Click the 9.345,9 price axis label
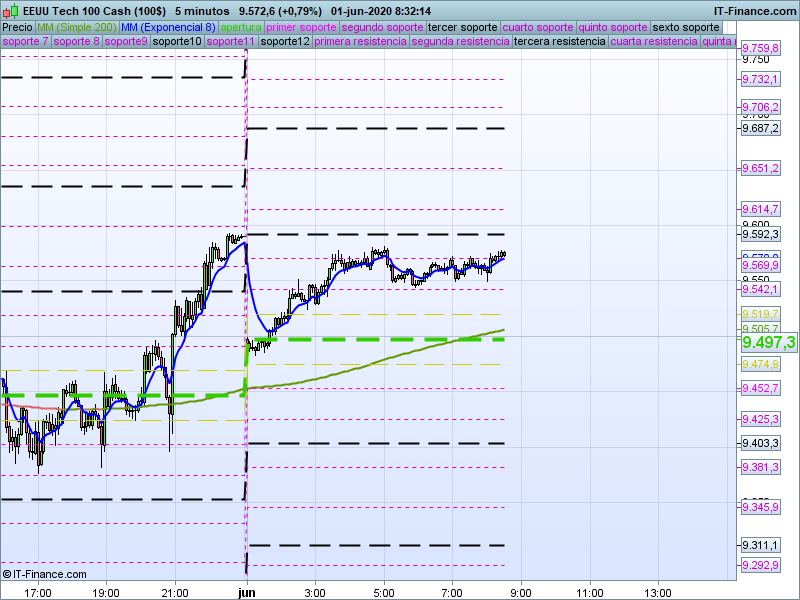 (x=760, y=507)
